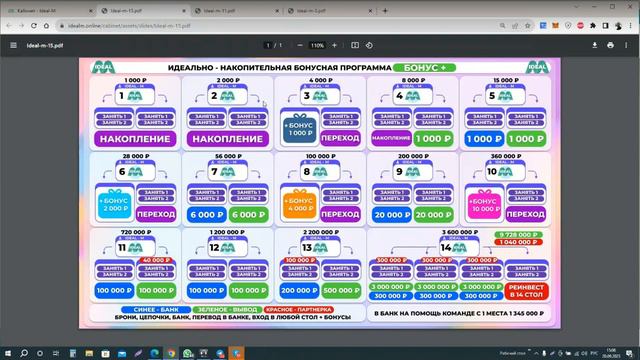Viewport: 640px width, 360px height.
Task: Reload the current page
Action: (x=34, y=26)
